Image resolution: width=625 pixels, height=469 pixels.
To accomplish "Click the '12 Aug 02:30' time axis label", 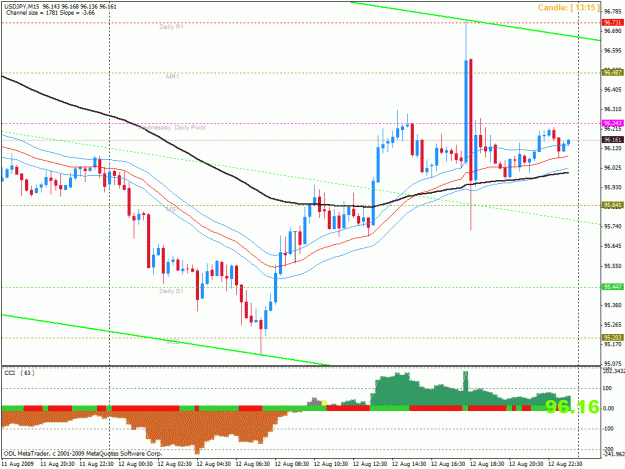I will coord(175,464).
